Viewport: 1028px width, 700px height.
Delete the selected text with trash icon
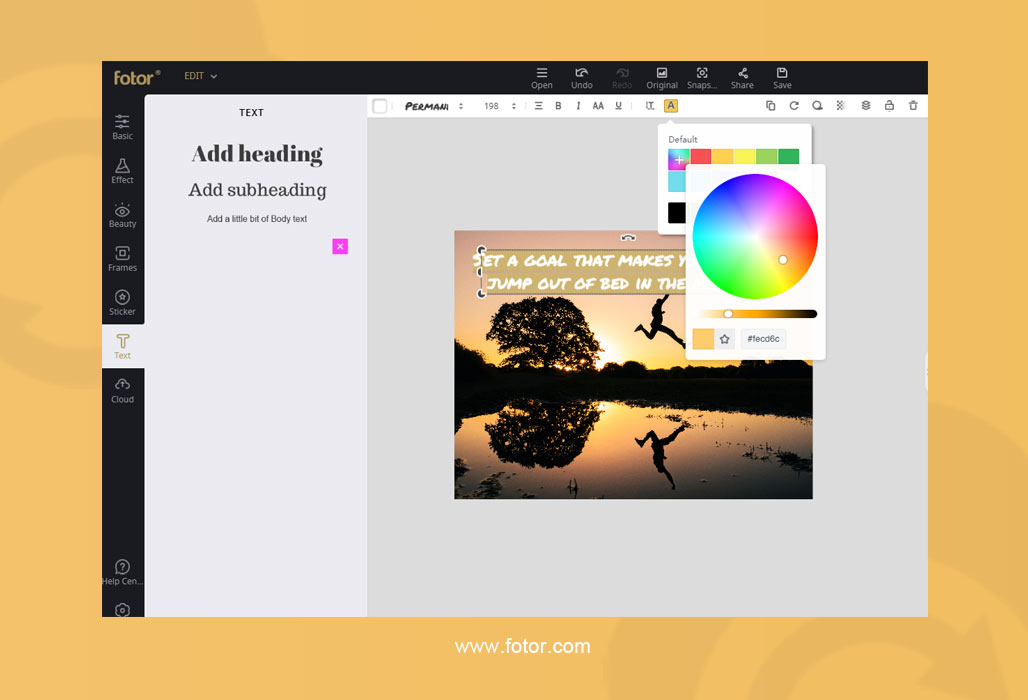913,106
